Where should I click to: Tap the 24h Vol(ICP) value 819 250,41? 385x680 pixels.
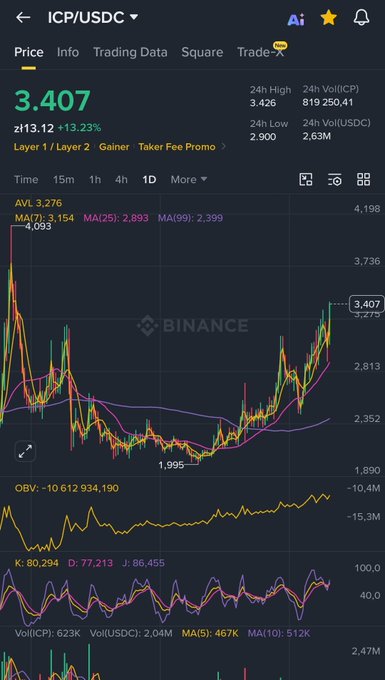point(328,103)
